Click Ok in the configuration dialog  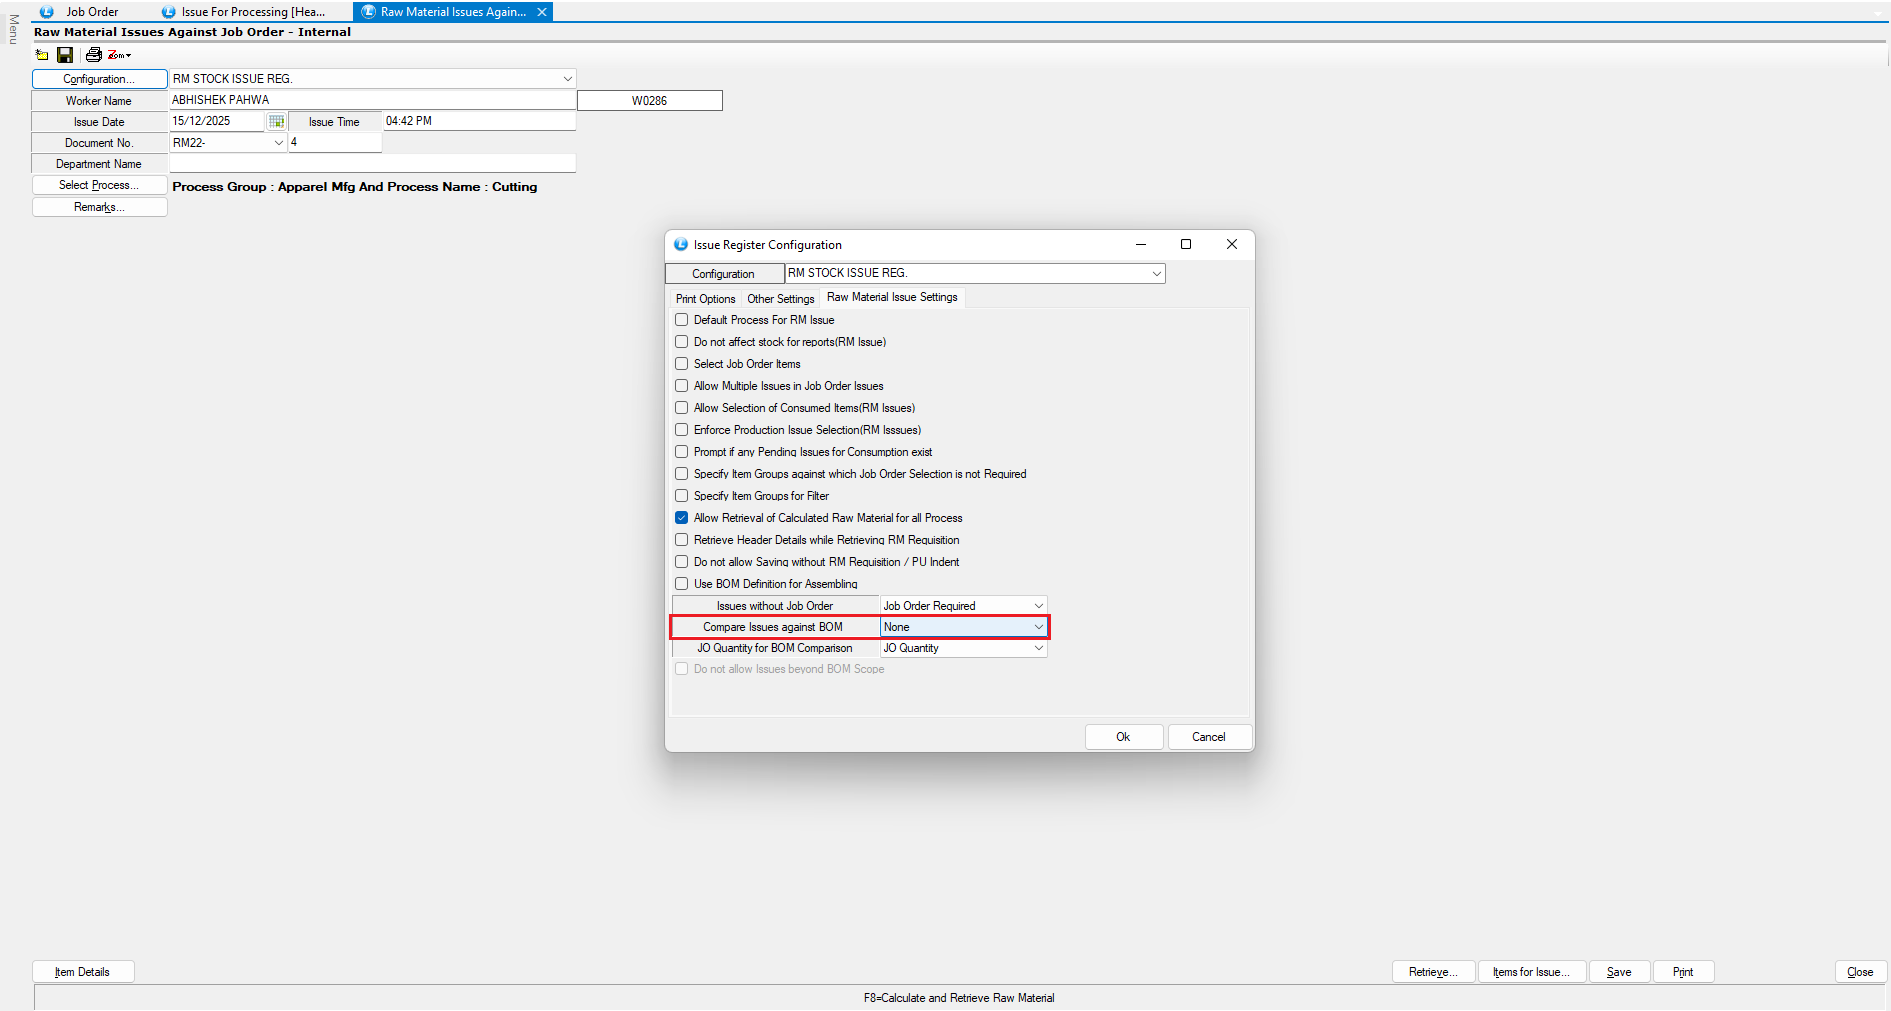[1123, 737]
